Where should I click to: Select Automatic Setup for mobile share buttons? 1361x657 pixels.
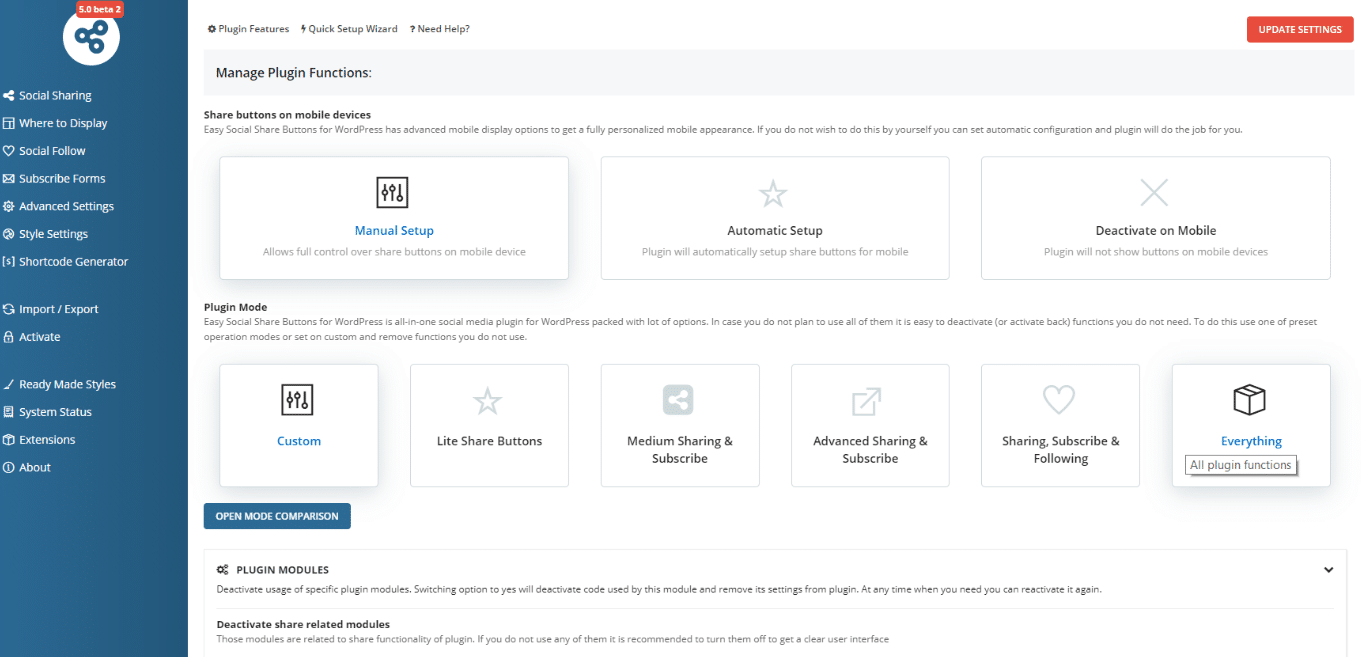tap(774, 218)
